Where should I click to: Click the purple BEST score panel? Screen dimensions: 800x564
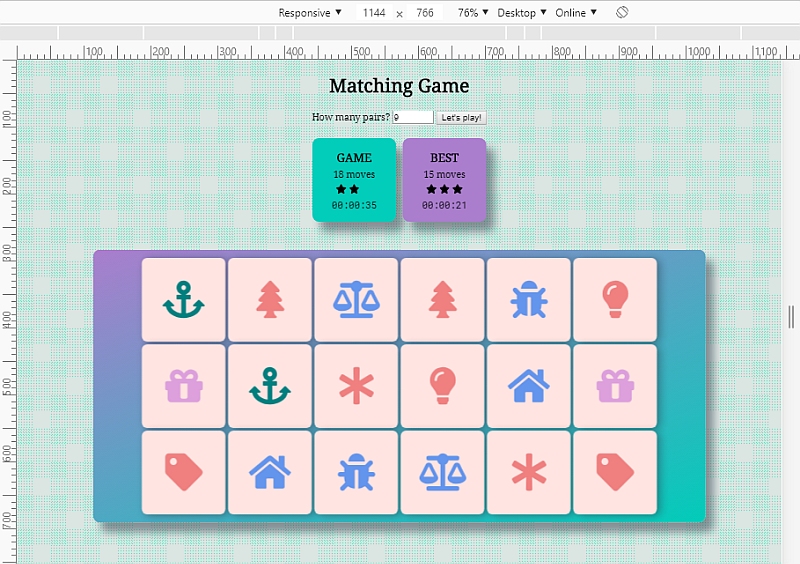tap(444, 180)
